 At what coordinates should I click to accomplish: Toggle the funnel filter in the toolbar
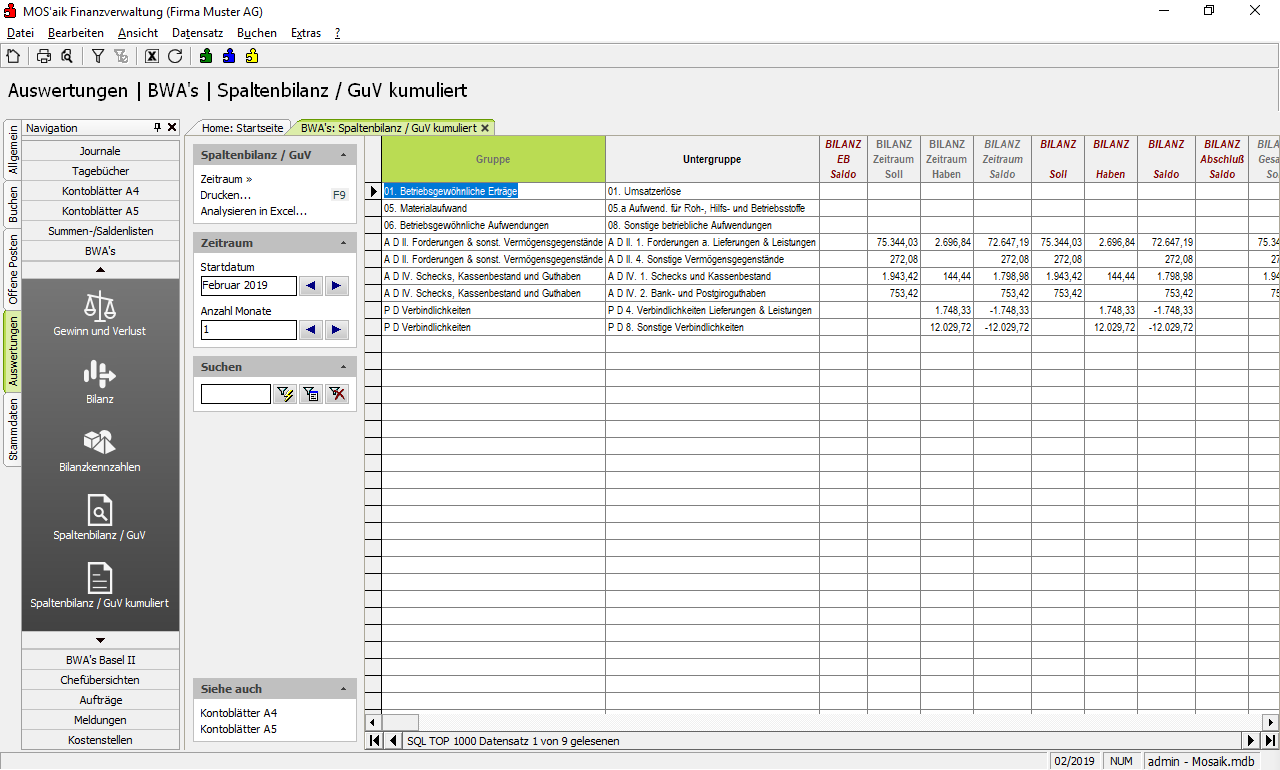98,56
